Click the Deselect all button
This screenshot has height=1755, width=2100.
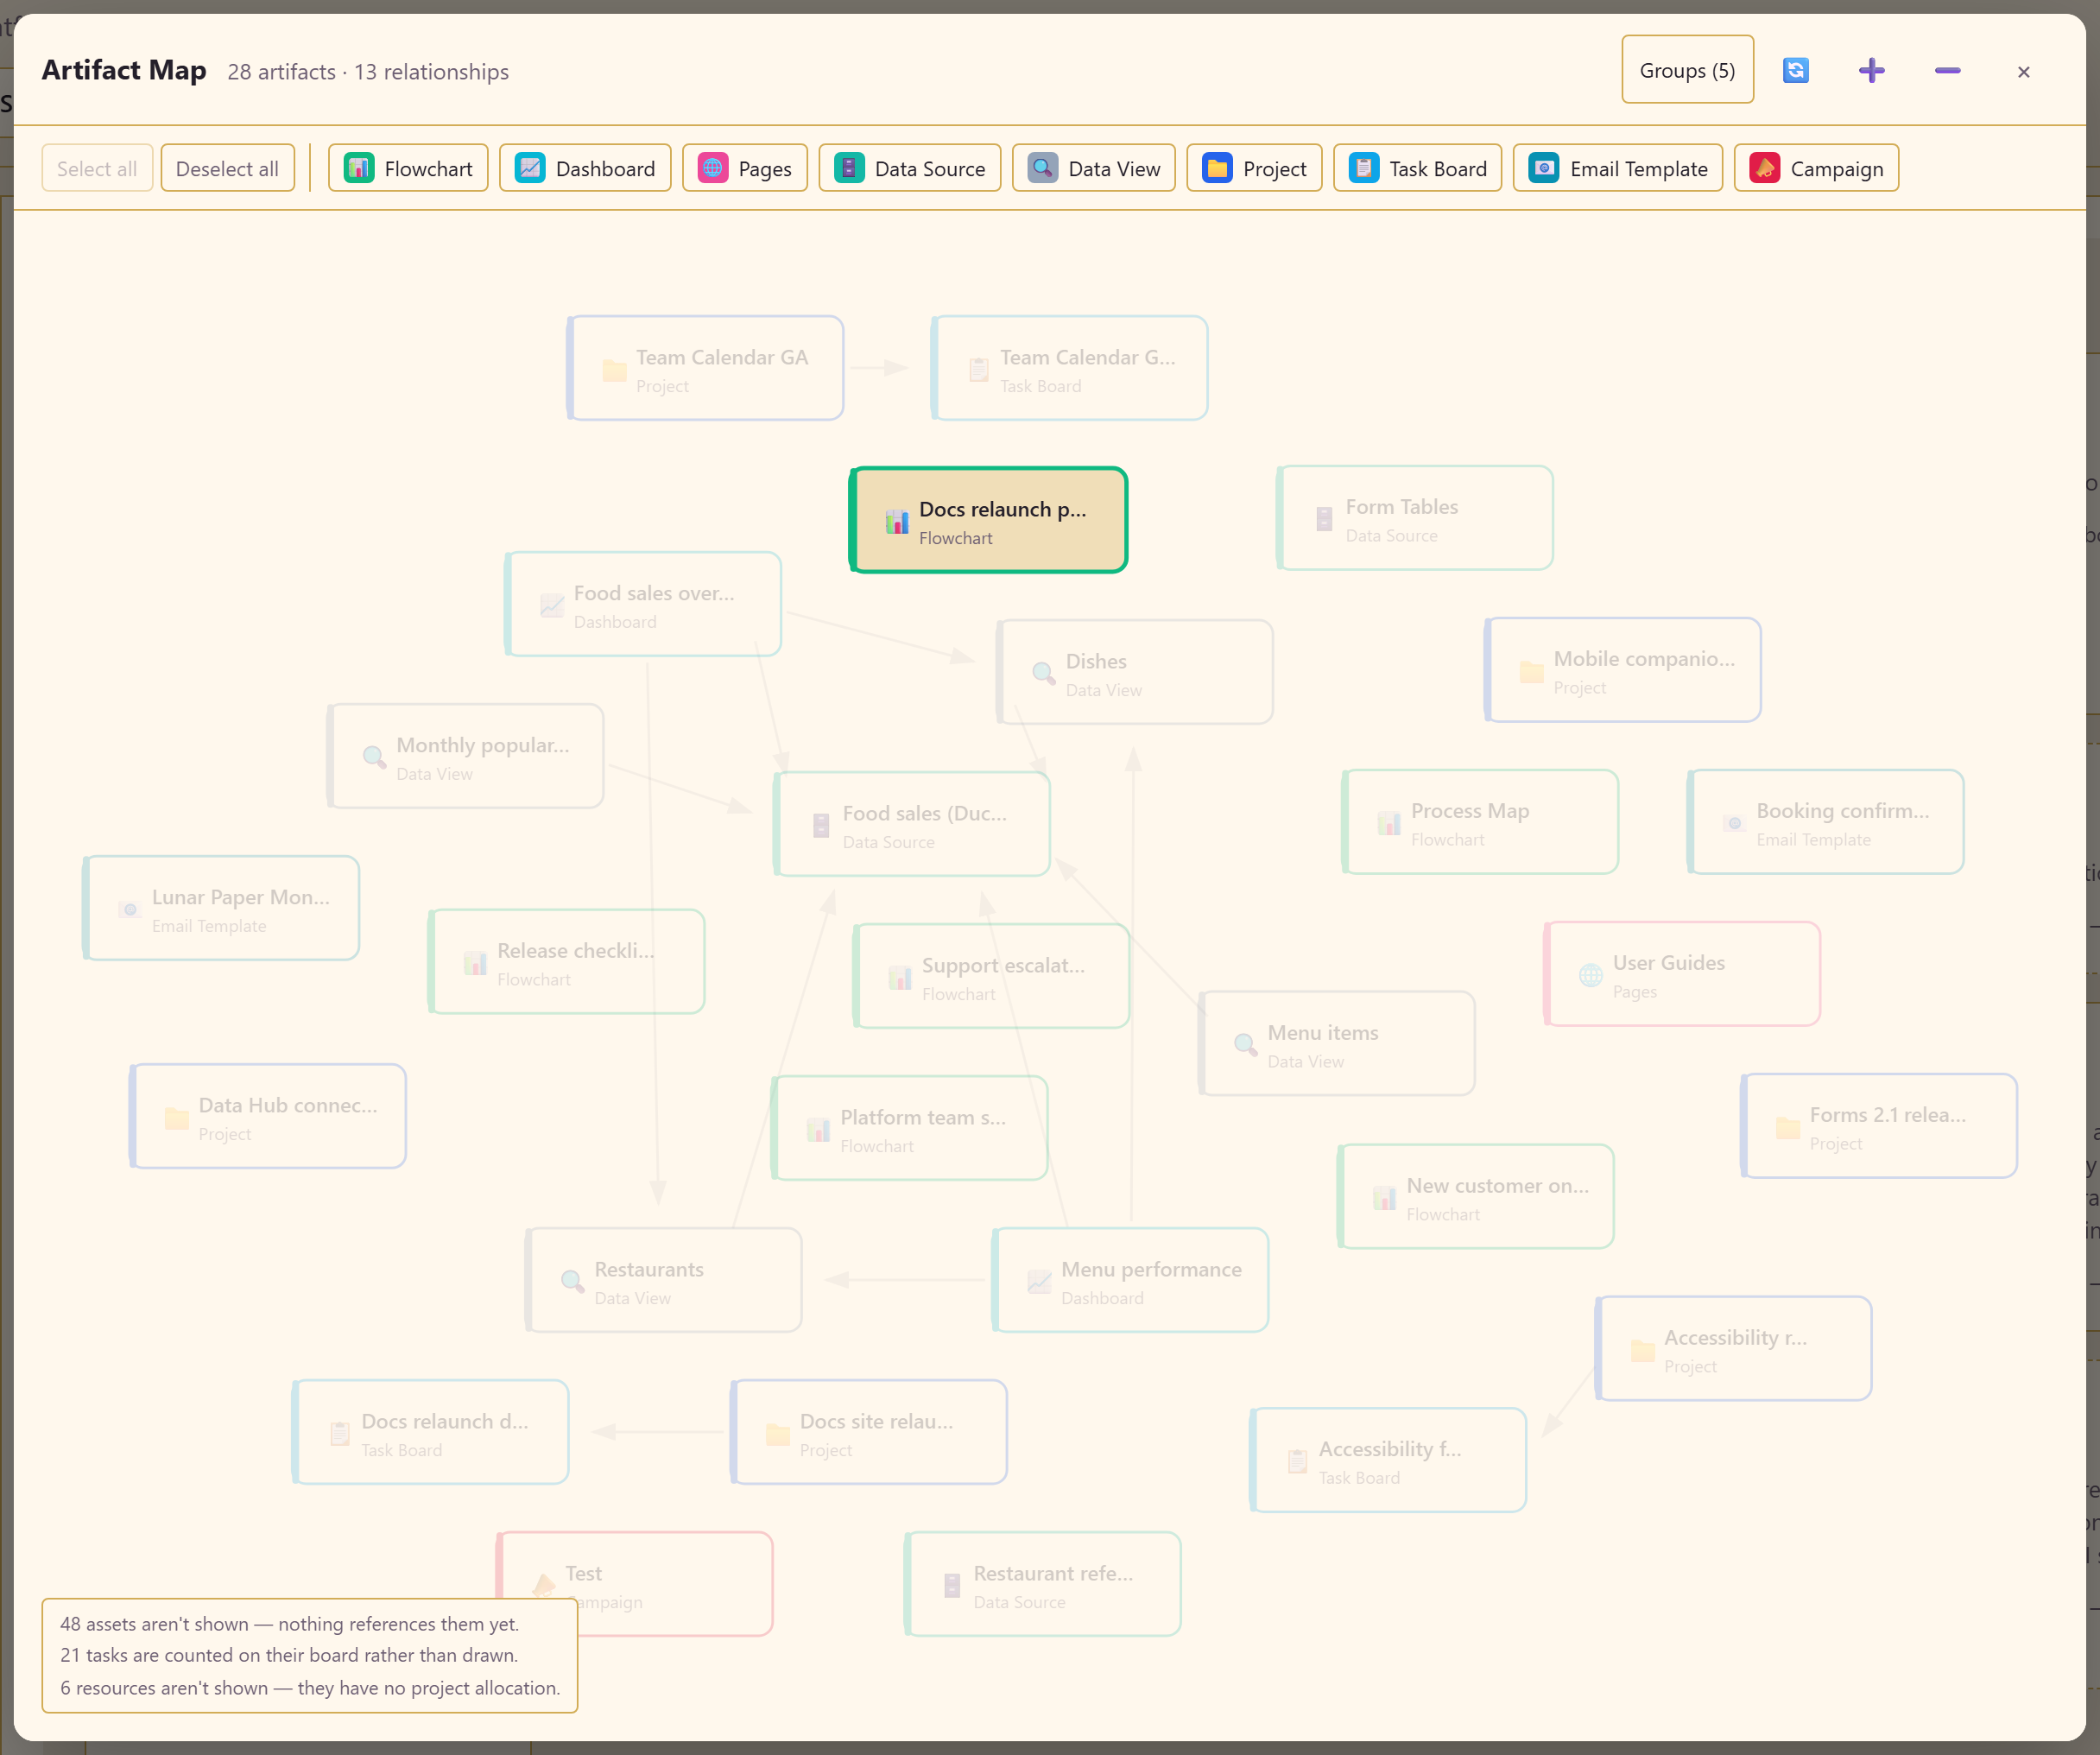(x=227, y=168)
